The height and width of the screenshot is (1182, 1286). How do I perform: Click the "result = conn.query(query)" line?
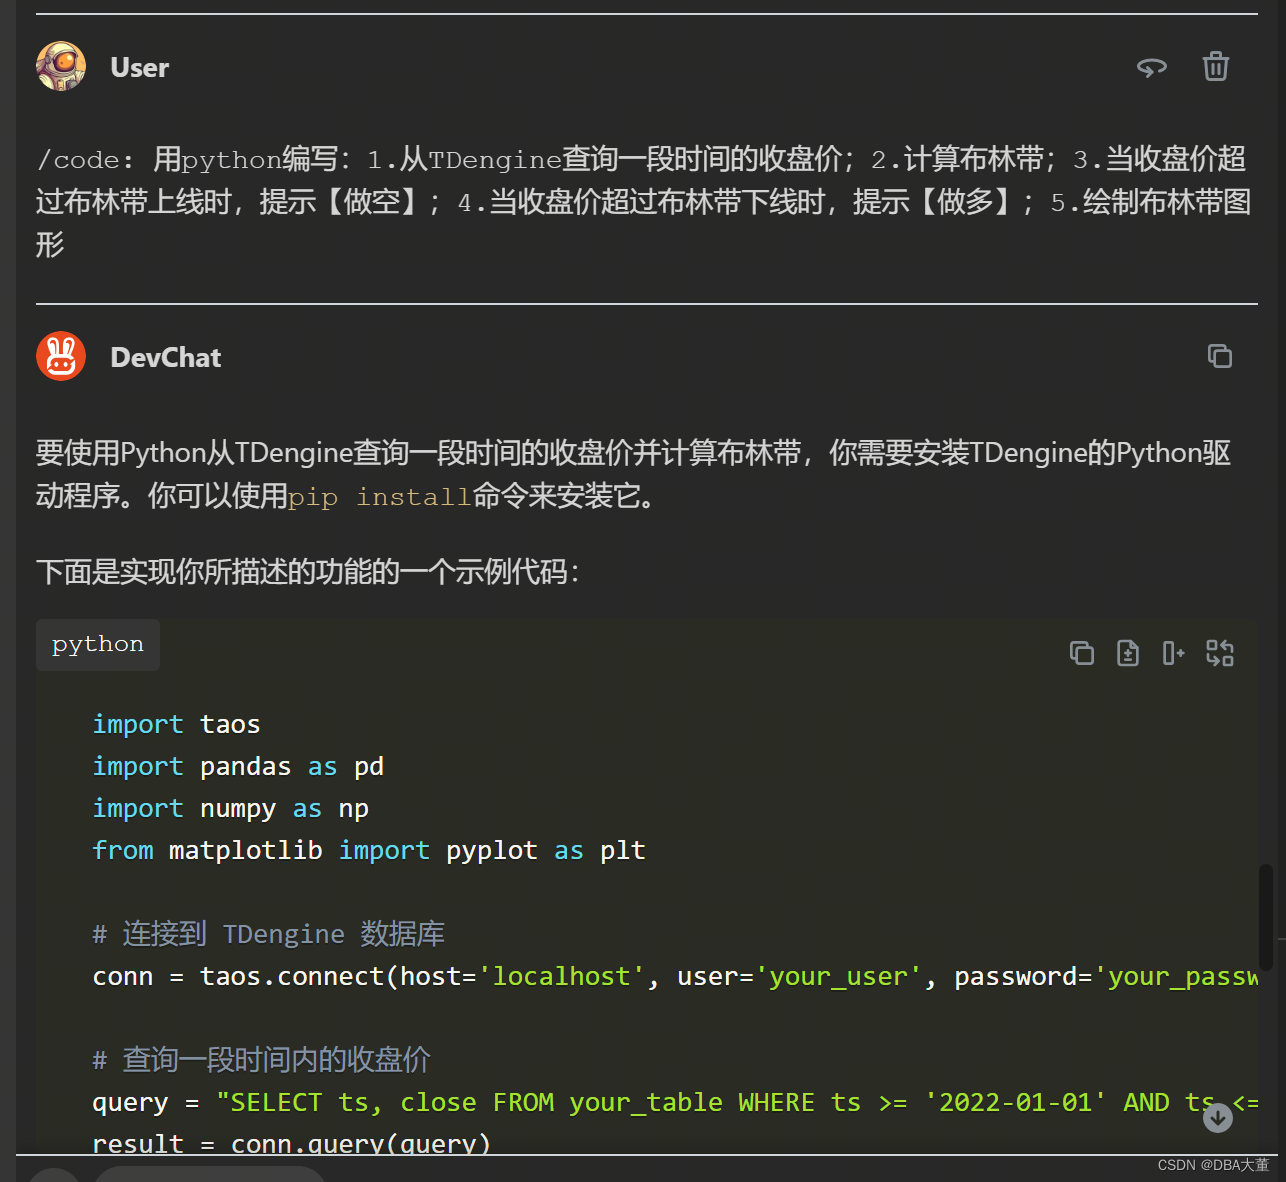pyautogui.click(x=291, y=1143)
